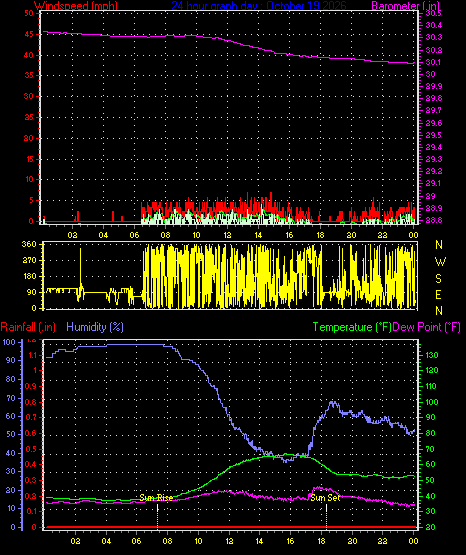The image size is (466, 555).
Task: Click the "270" wind direction axis value
Action: tap(29, 261)
